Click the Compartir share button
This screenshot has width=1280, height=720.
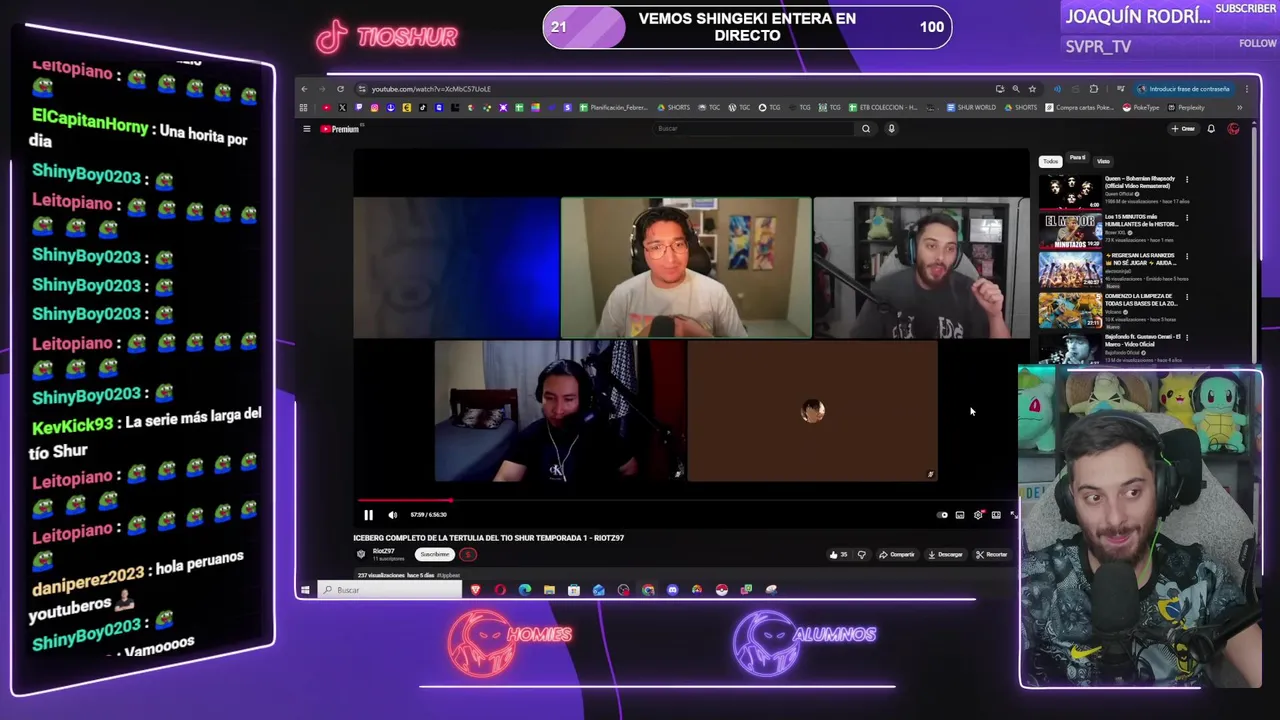click(x=897, y=554)
